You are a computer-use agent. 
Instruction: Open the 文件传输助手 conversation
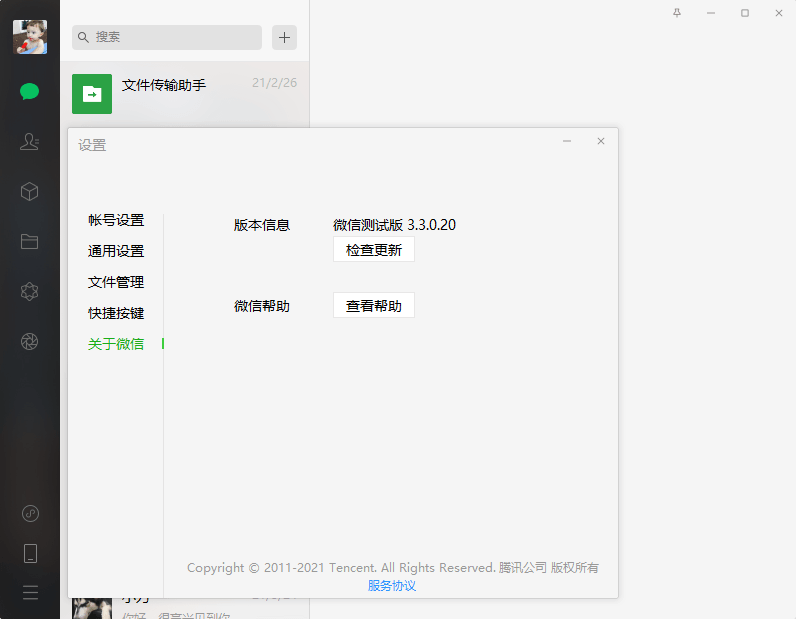pyautogui.click(x=185, y=94)
